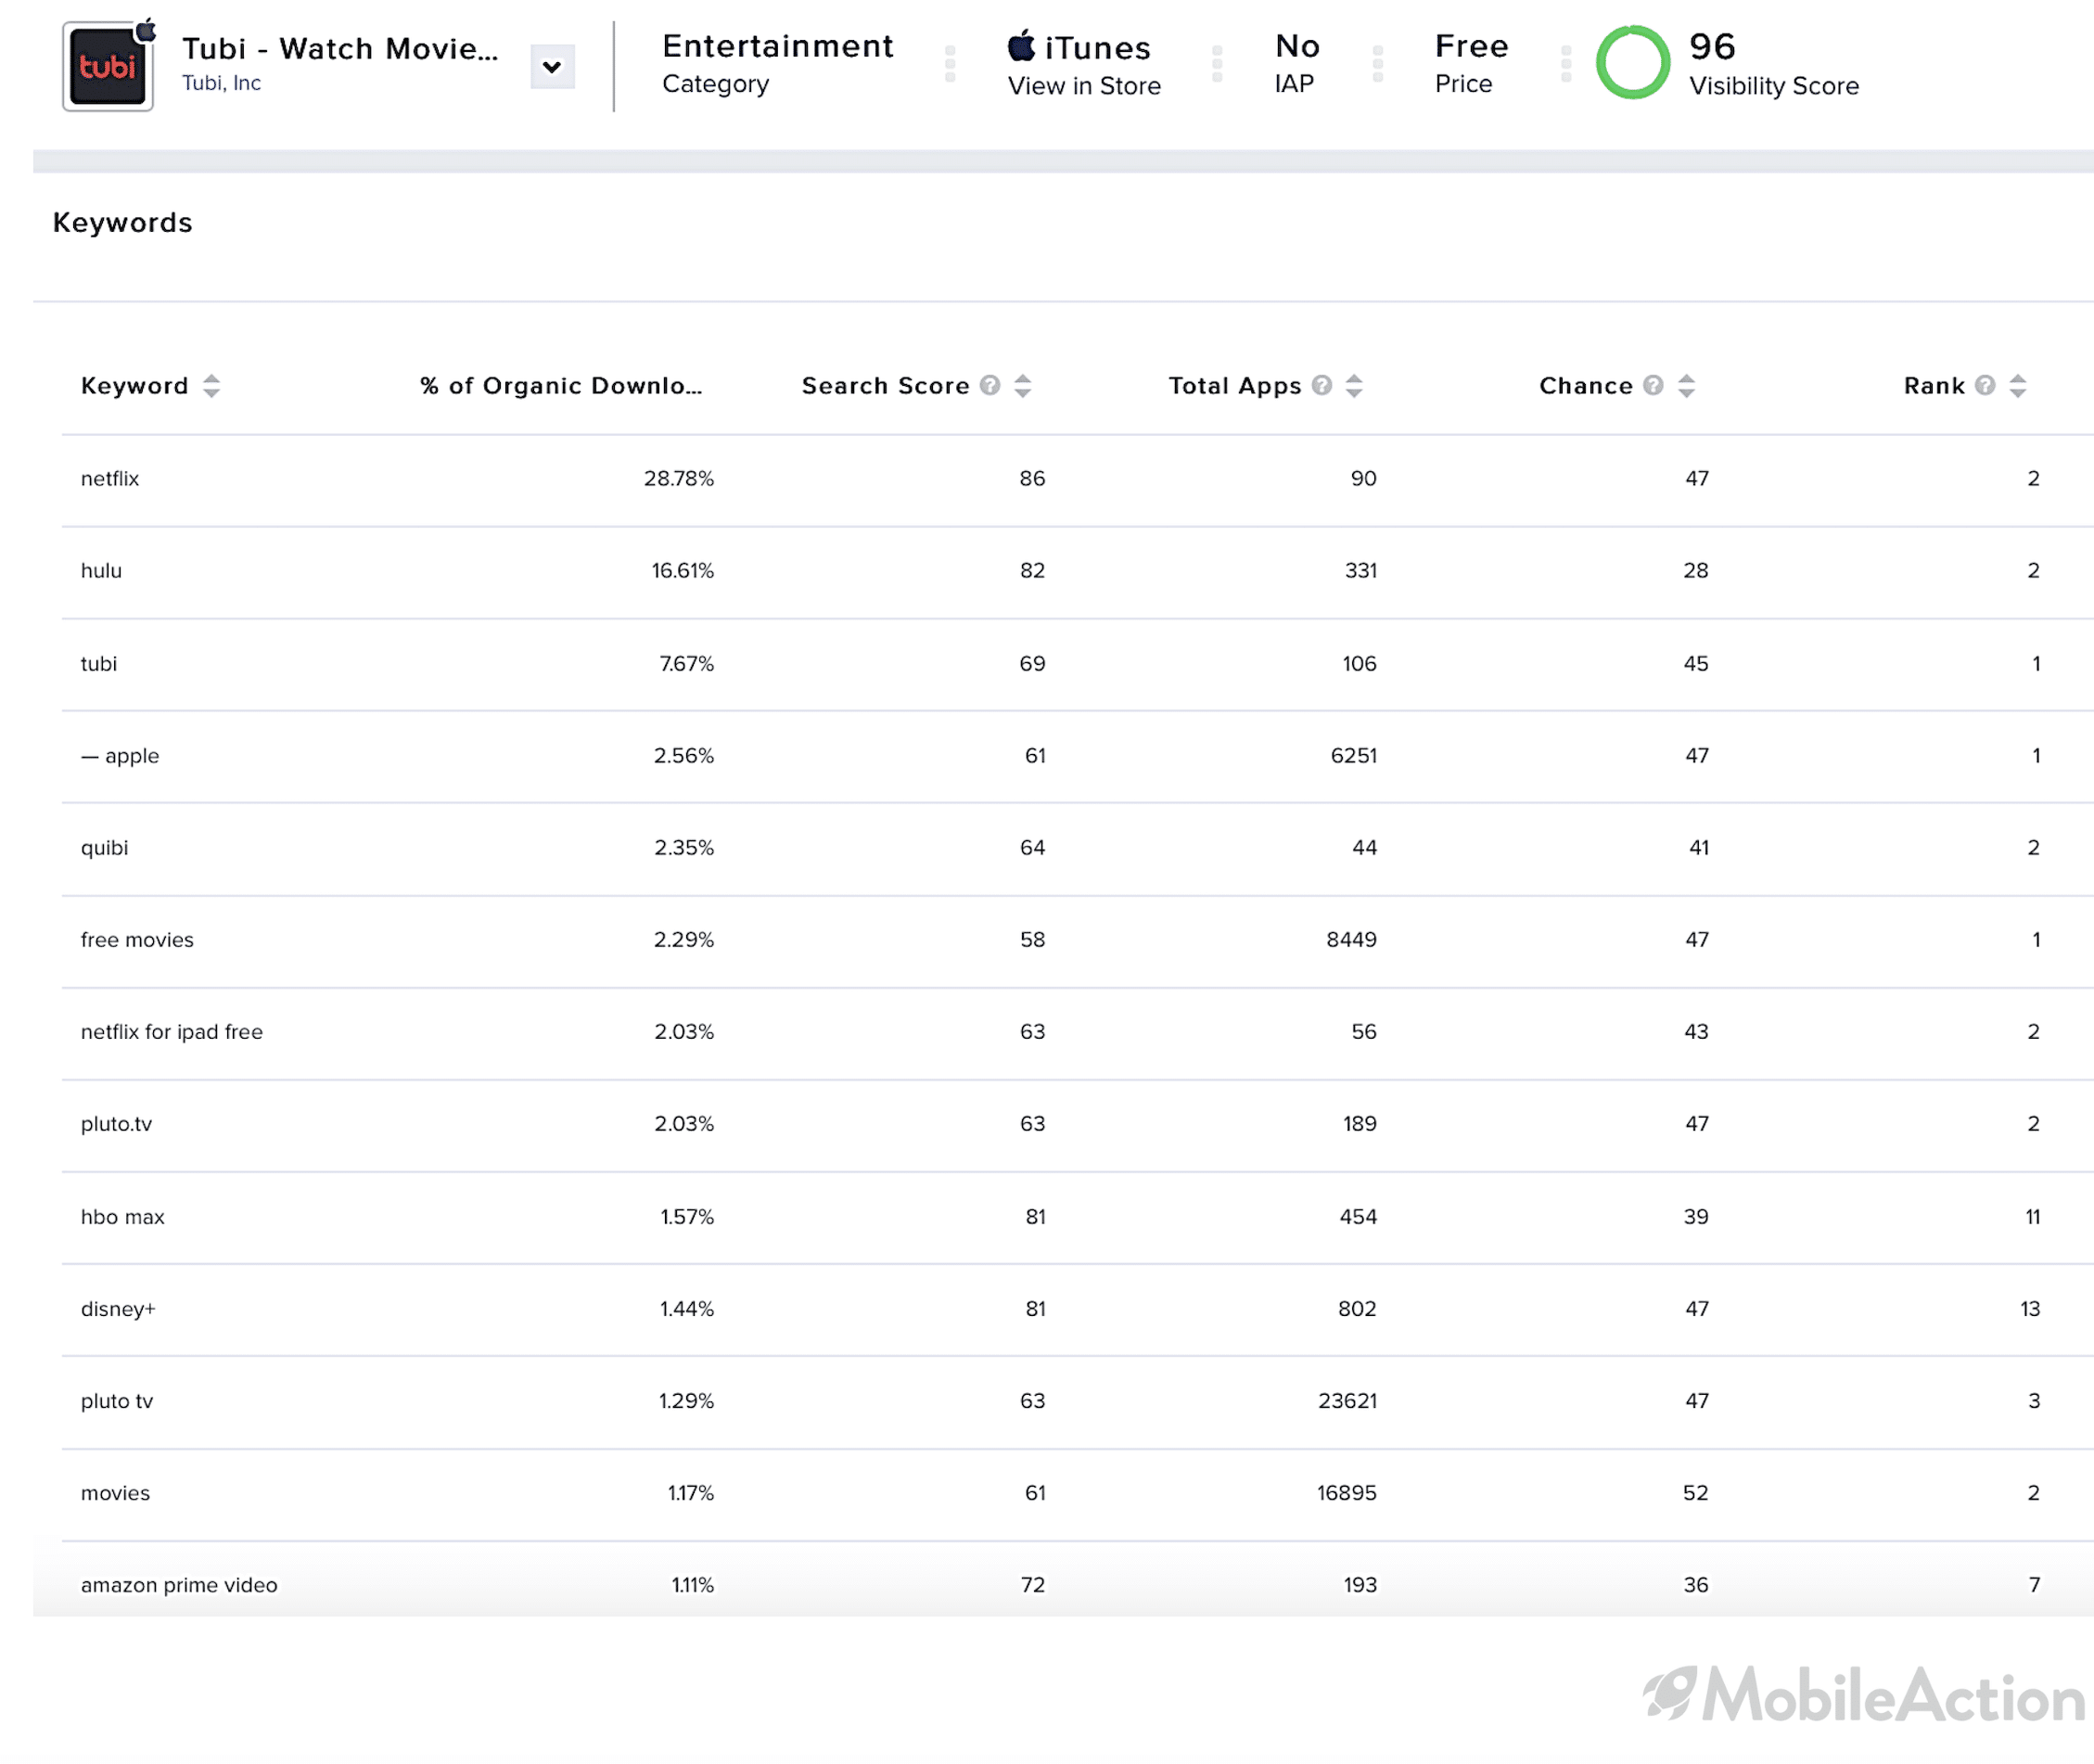Click the green Visibility Score ring
2094x1764 pixels.
1632,63
